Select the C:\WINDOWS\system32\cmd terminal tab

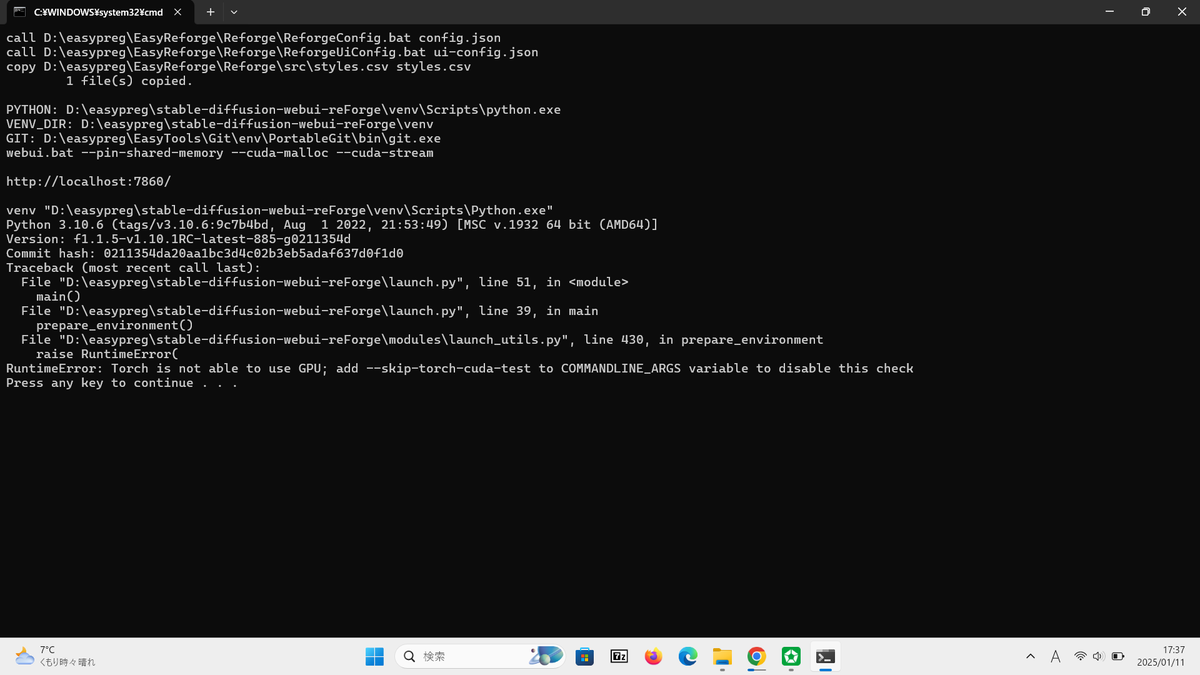pos(98,12)
